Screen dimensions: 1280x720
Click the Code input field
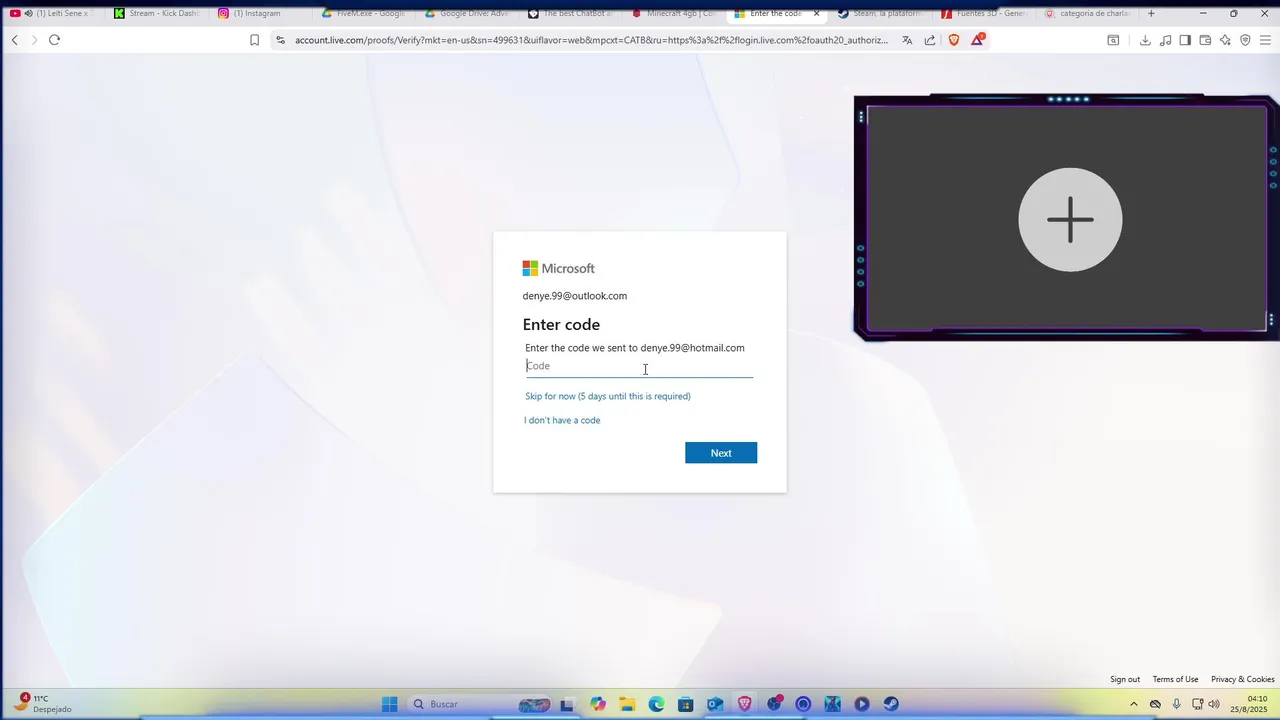[x=639, y=366]
